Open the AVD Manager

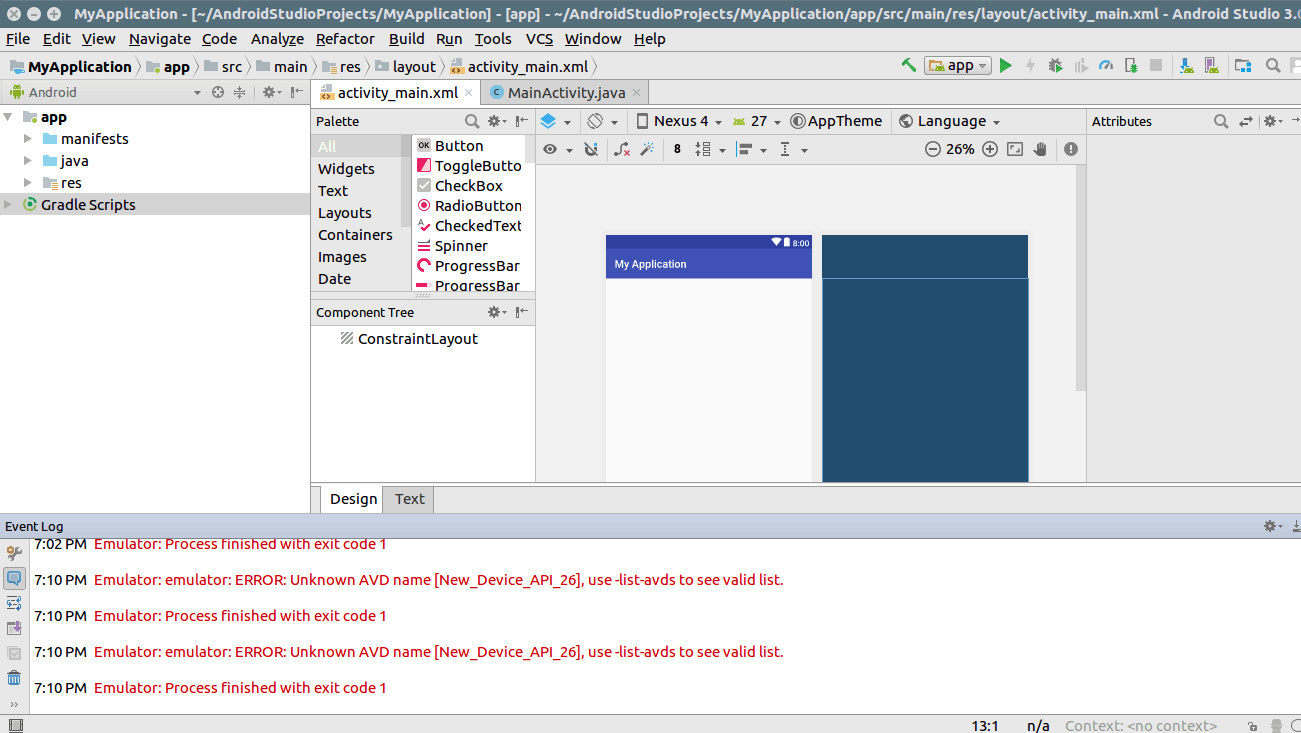(x=1211, y=65)
